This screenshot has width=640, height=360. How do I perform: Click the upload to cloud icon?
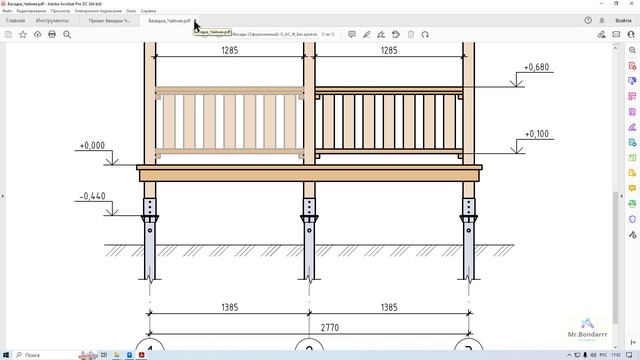pos(38,35)
